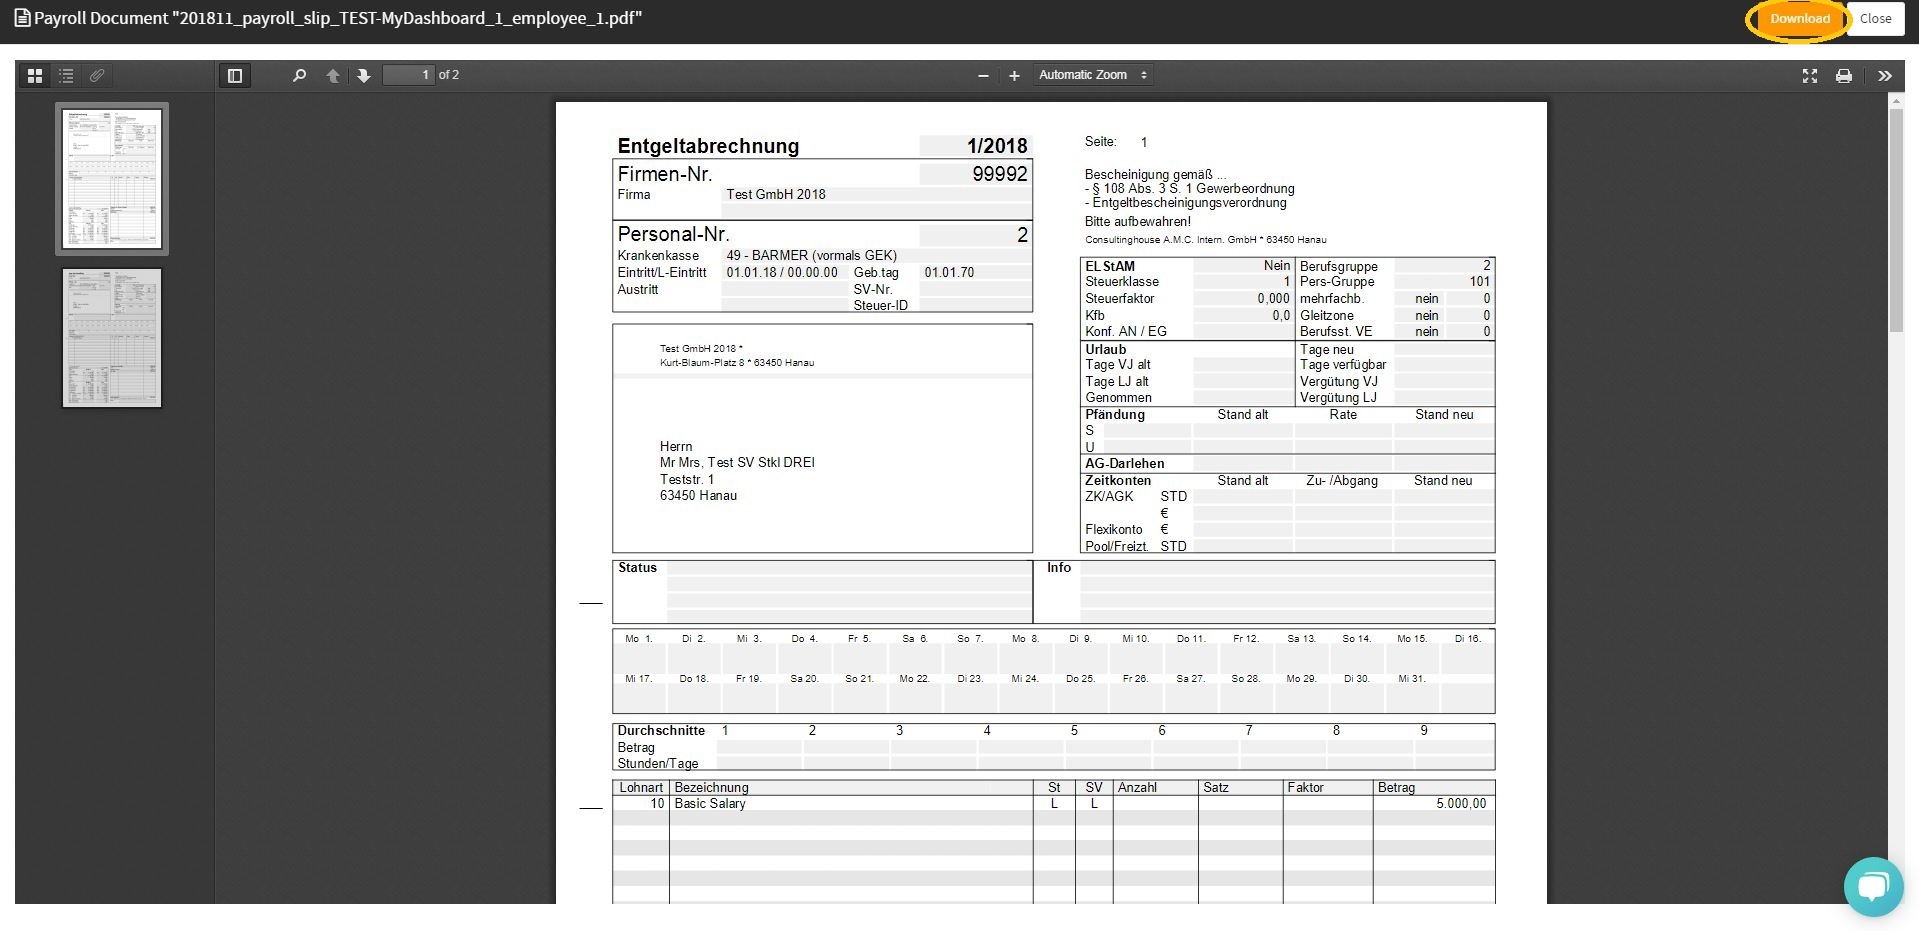Switch to presentation fullscreen mode
1919x931 pixels.
pos(1810,76)
